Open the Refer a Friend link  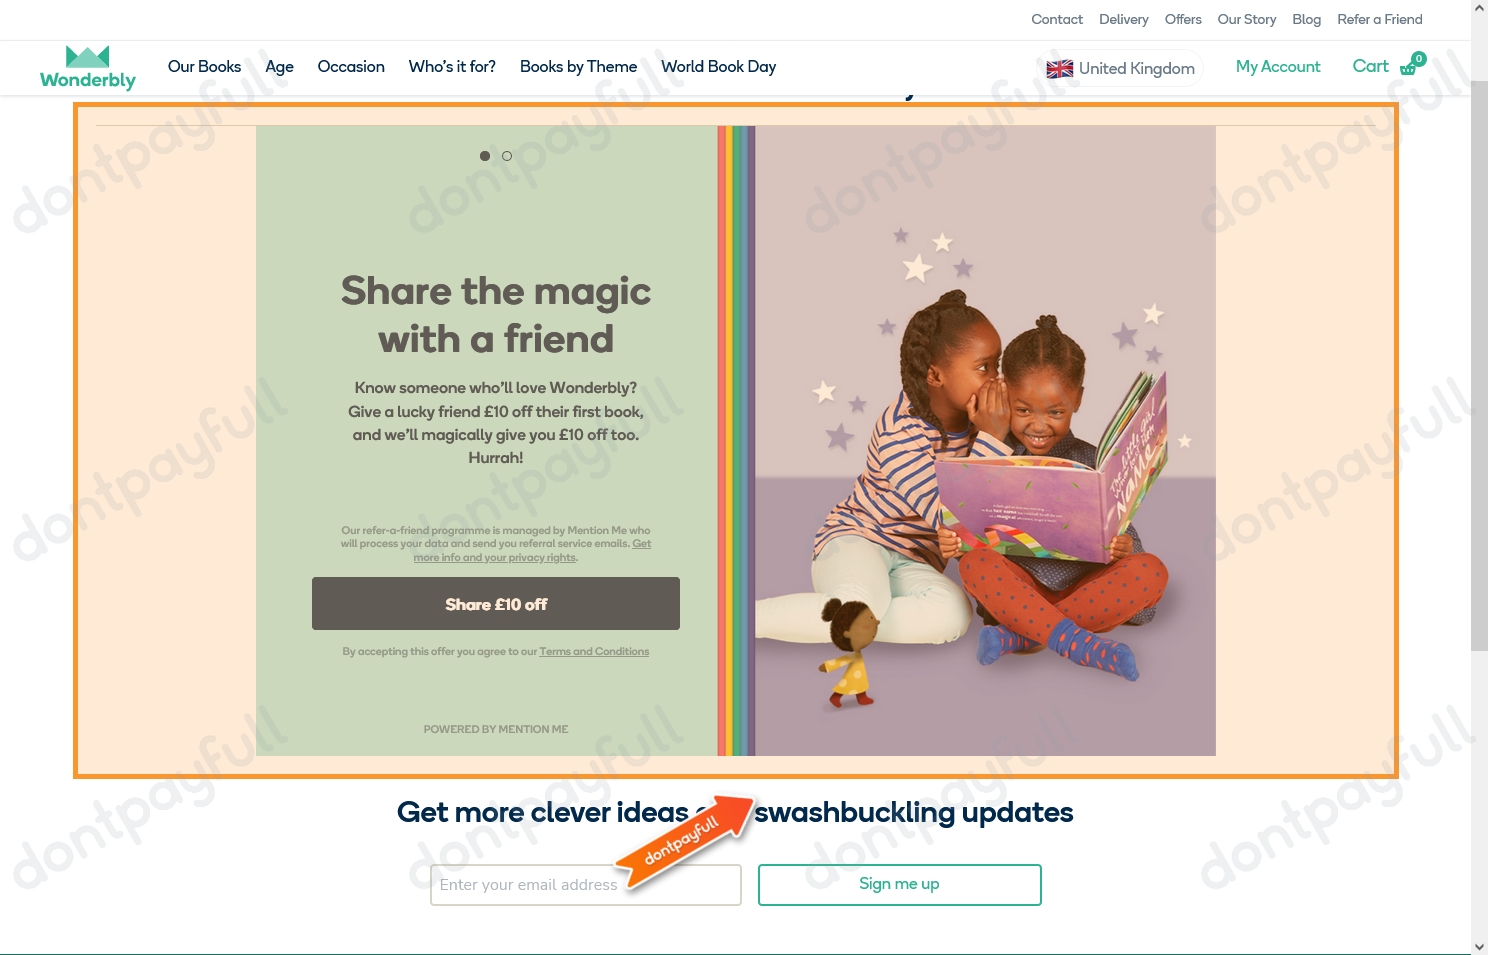tap(1379, 19)
